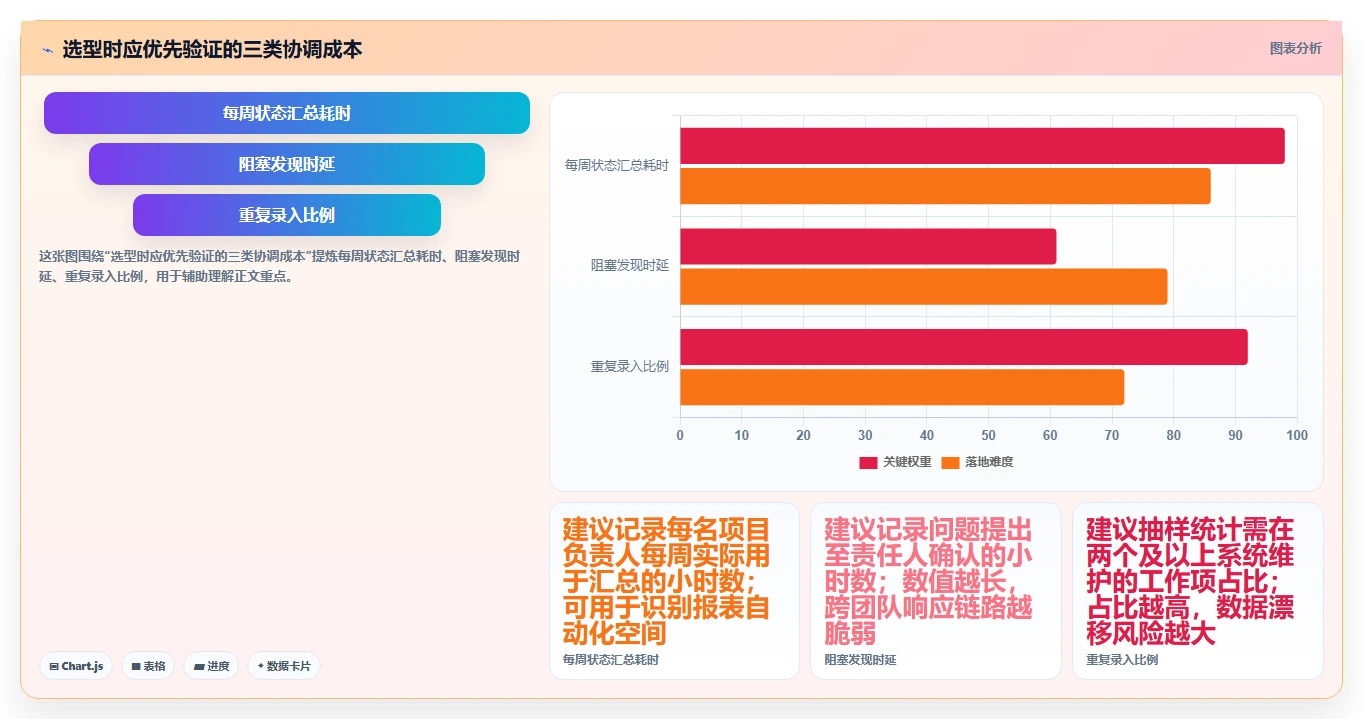This screenshot has height=719, width=1363.
Task: Click orange 落地难度 bar for 阻塞发现时延
Action: [924, 286]
